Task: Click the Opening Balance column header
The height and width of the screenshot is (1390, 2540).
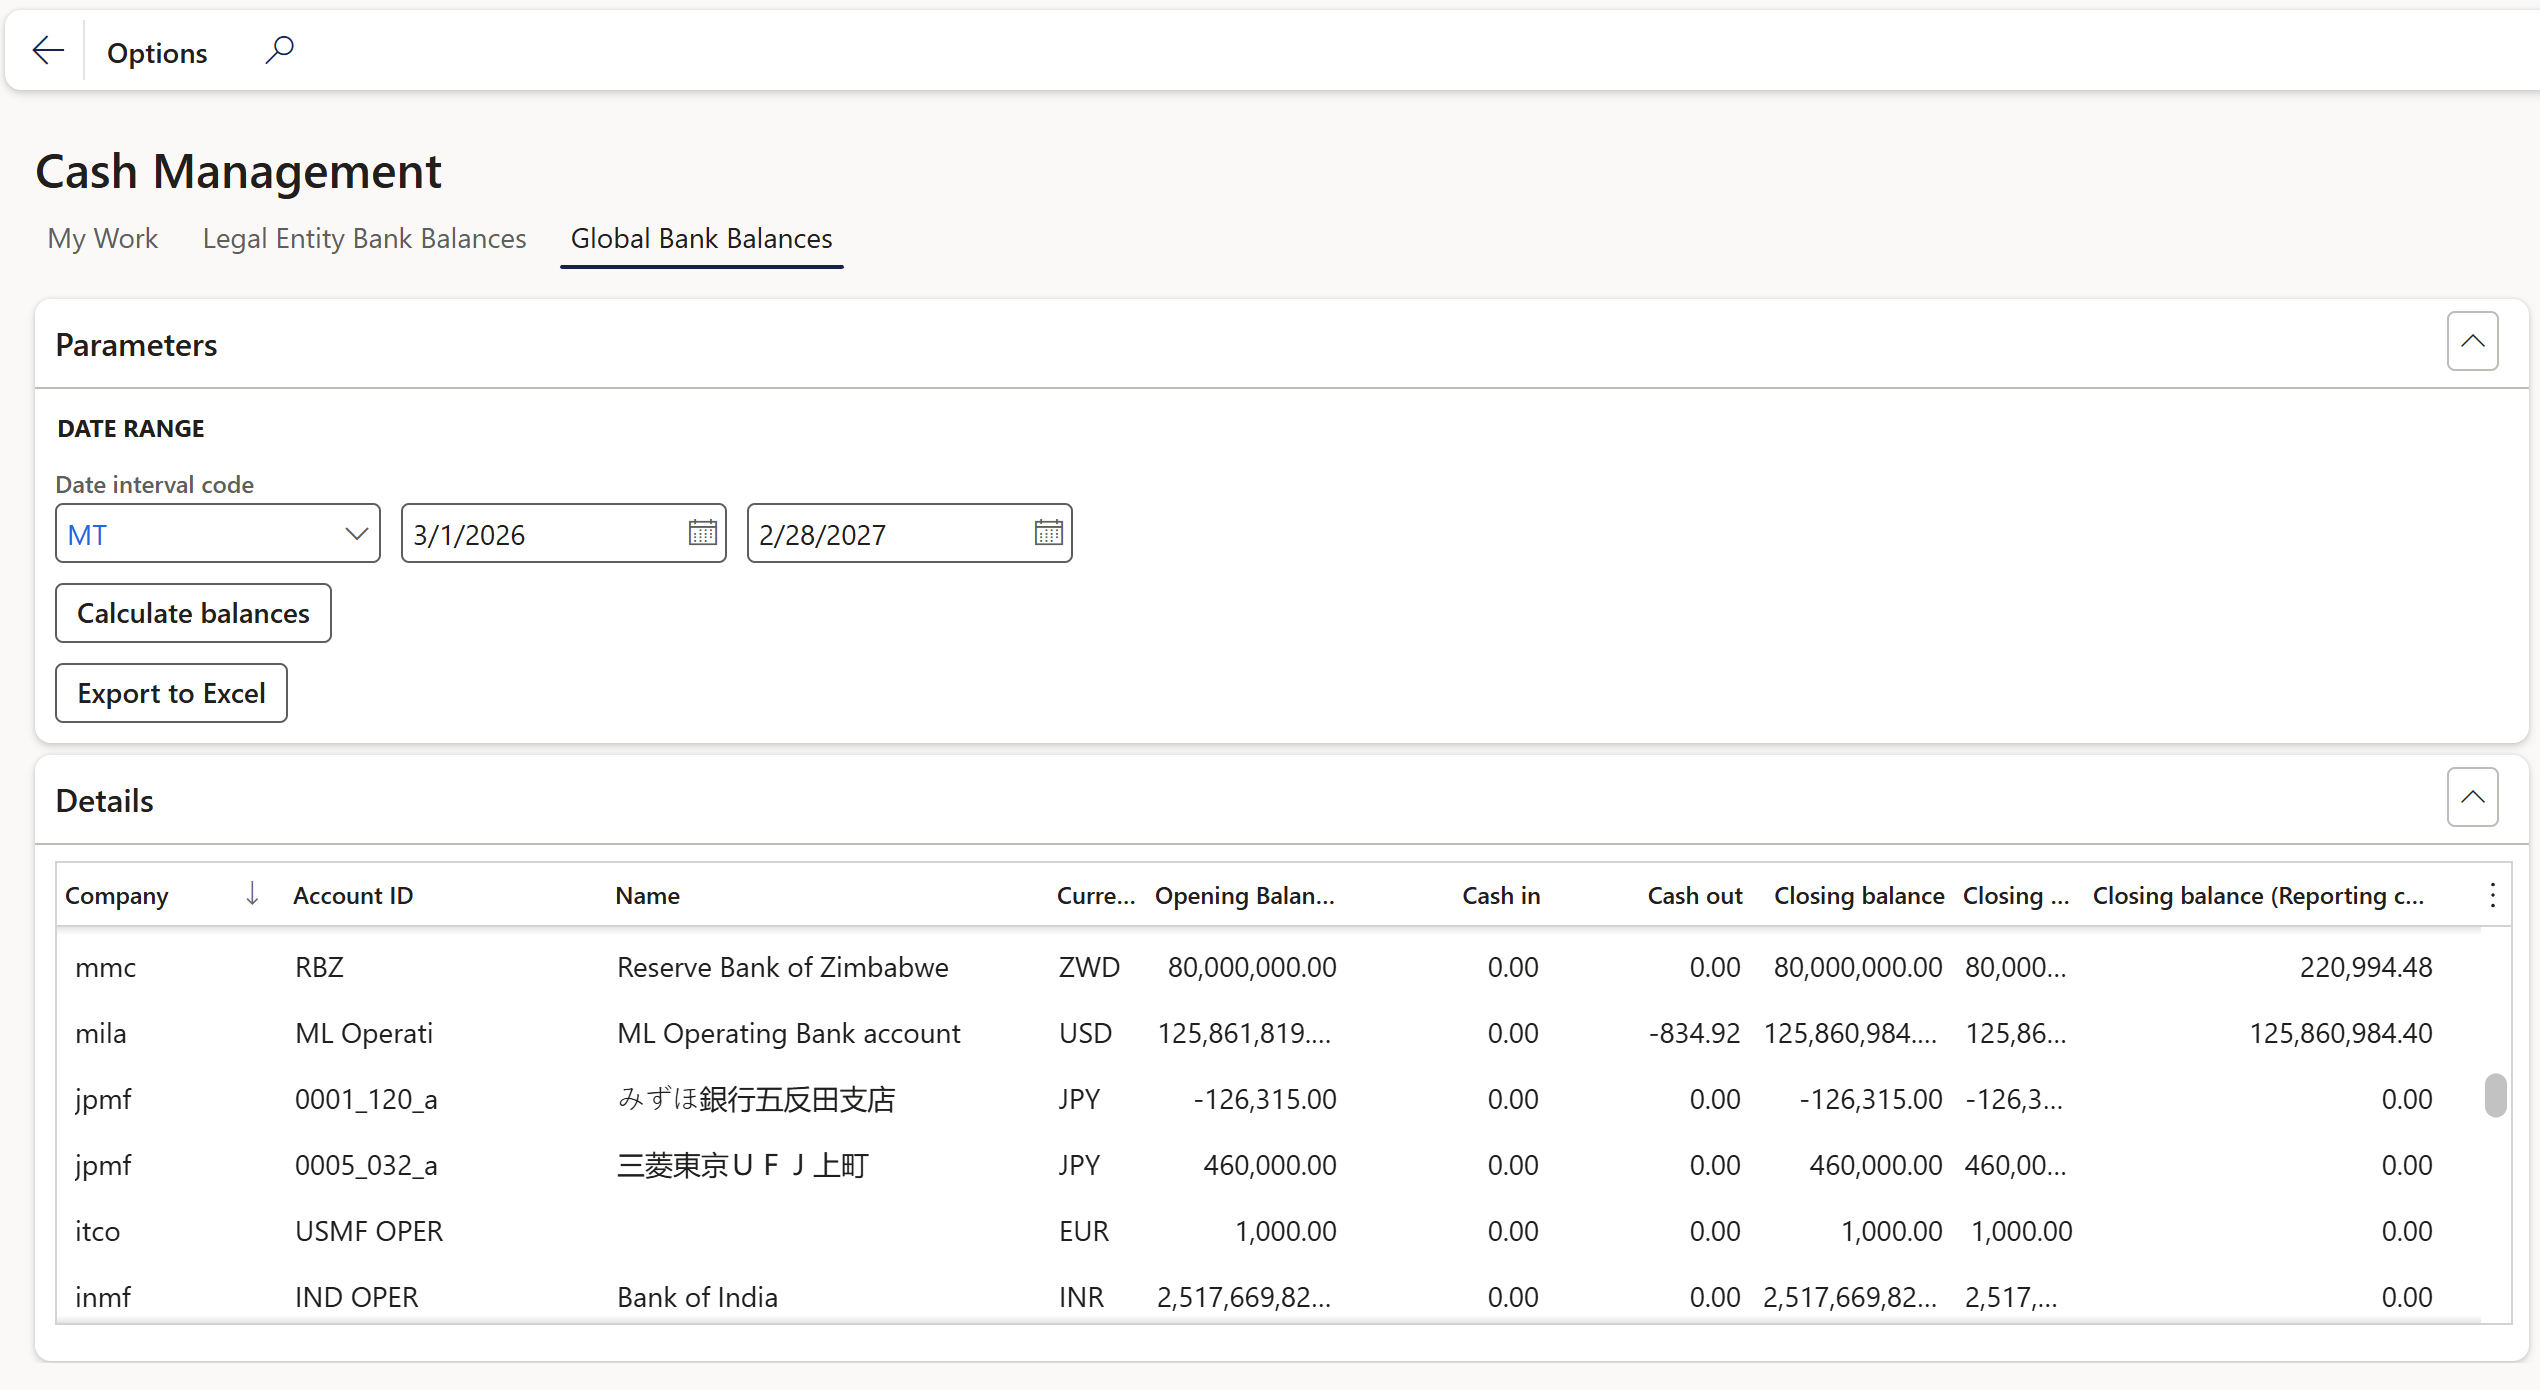Action: coord(1245,896)
